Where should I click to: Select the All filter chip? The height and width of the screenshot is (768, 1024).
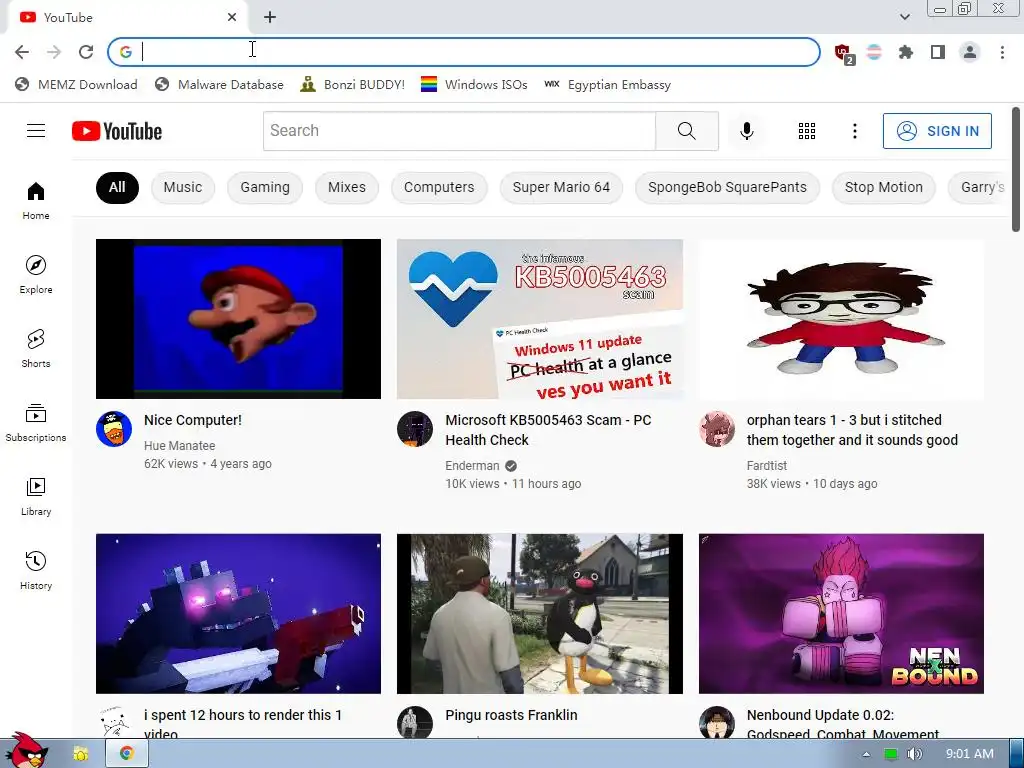(x=117, y=187)
